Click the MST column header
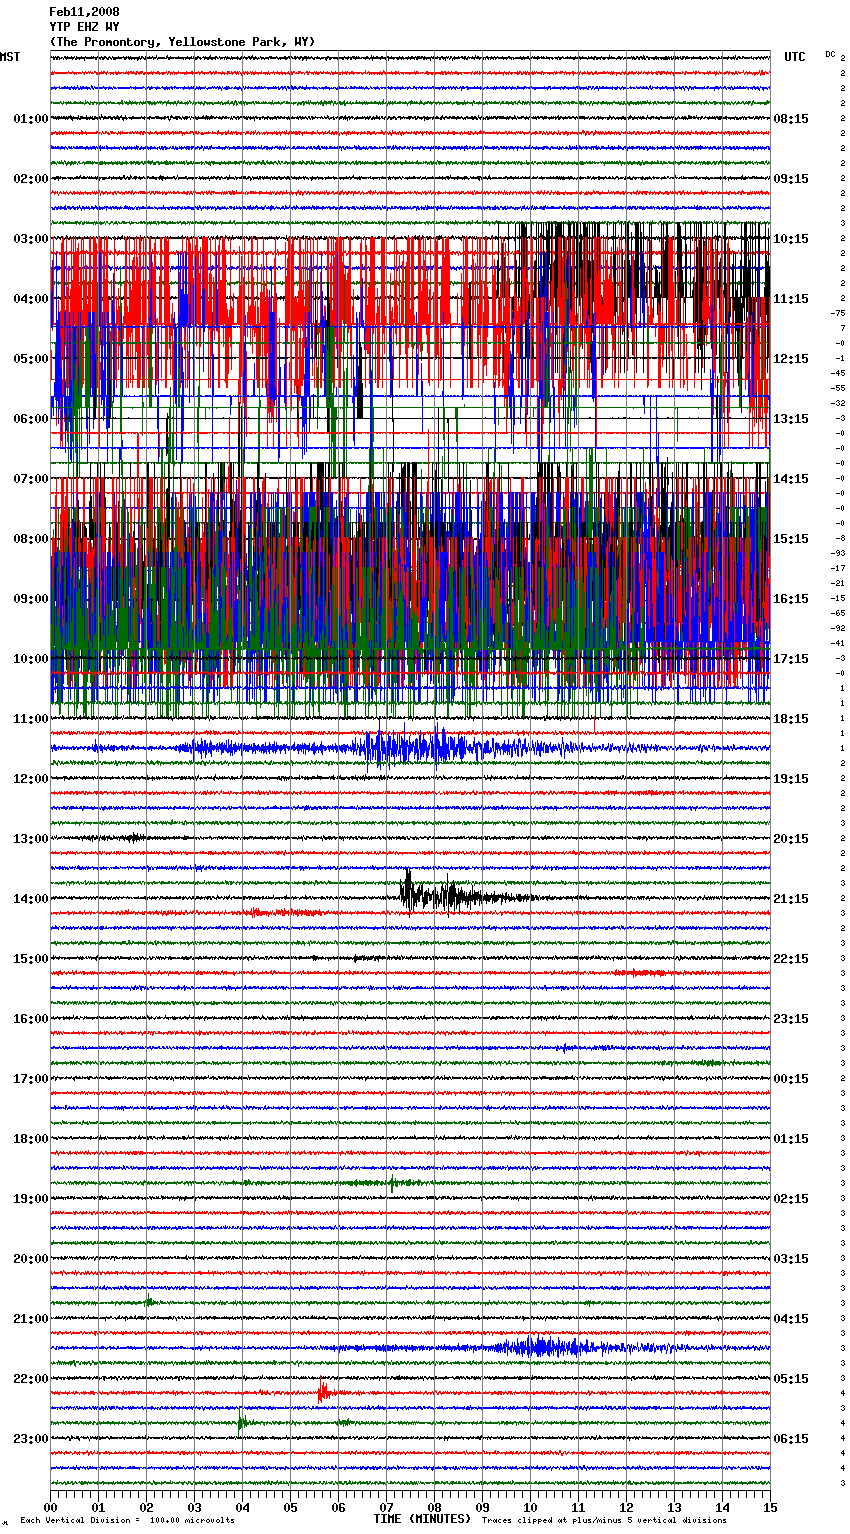The width and height of the screenshot is (850, 1534). 10,57
